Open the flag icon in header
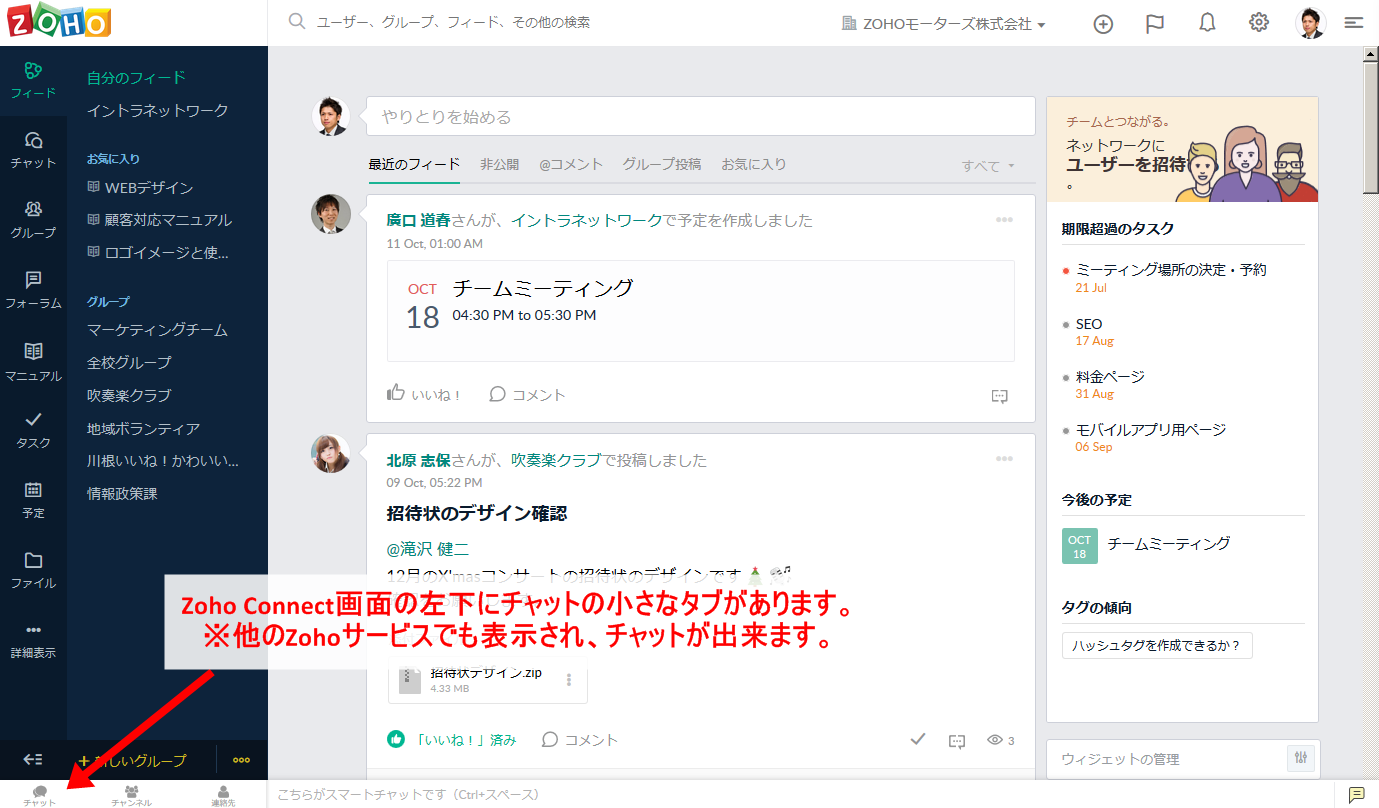This screenshot has width=1379, height=808. [1155, 24]
